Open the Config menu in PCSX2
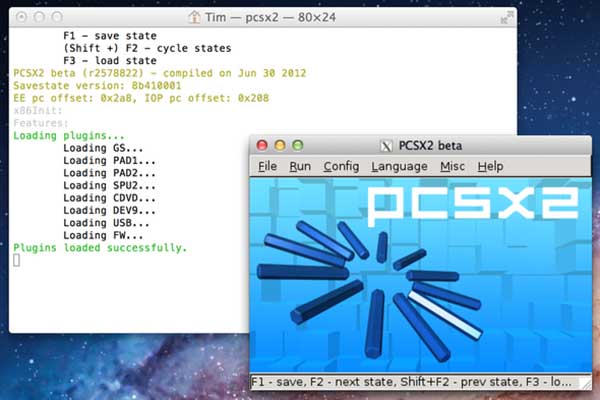The image size is (600, 400). pos(341,167)
